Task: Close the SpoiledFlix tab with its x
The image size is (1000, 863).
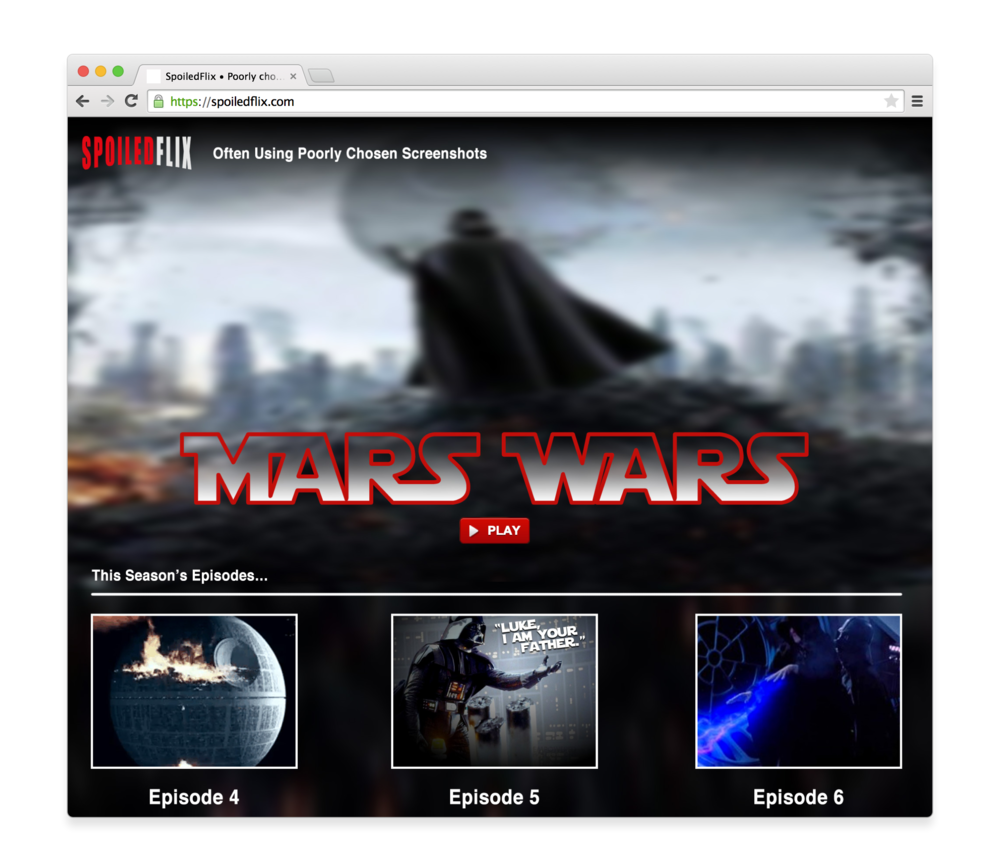Action: tap(293, 76)
